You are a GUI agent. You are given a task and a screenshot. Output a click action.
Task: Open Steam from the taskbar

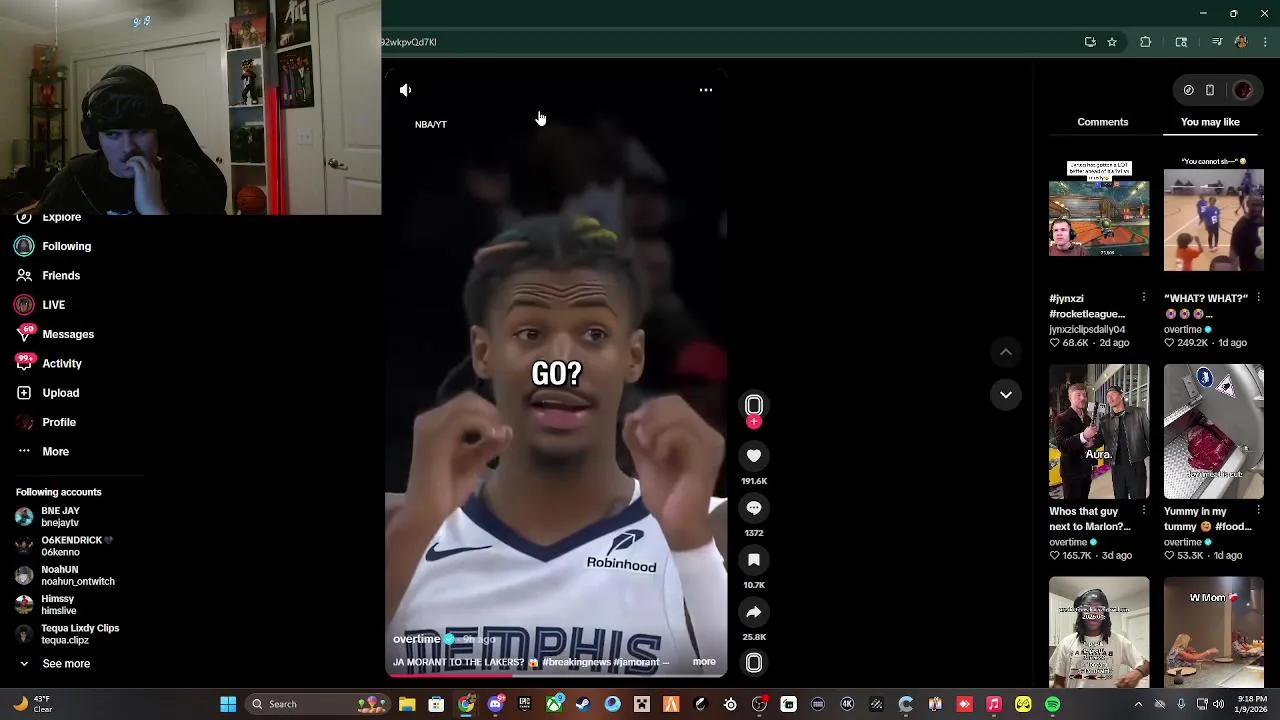[x=583, y=704]
